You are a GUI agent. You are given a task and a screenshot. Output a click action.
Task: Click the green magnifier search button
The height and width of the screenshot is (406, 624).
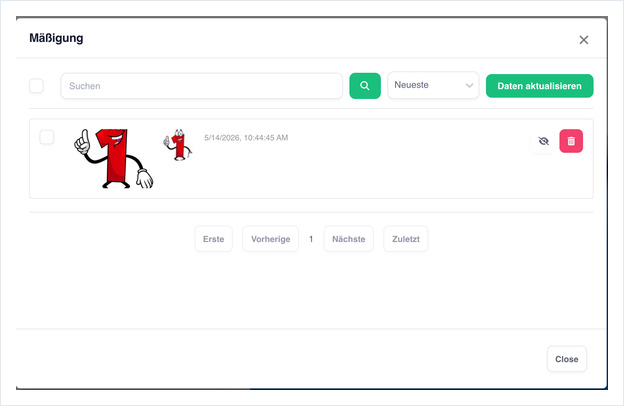coord(365,86)
